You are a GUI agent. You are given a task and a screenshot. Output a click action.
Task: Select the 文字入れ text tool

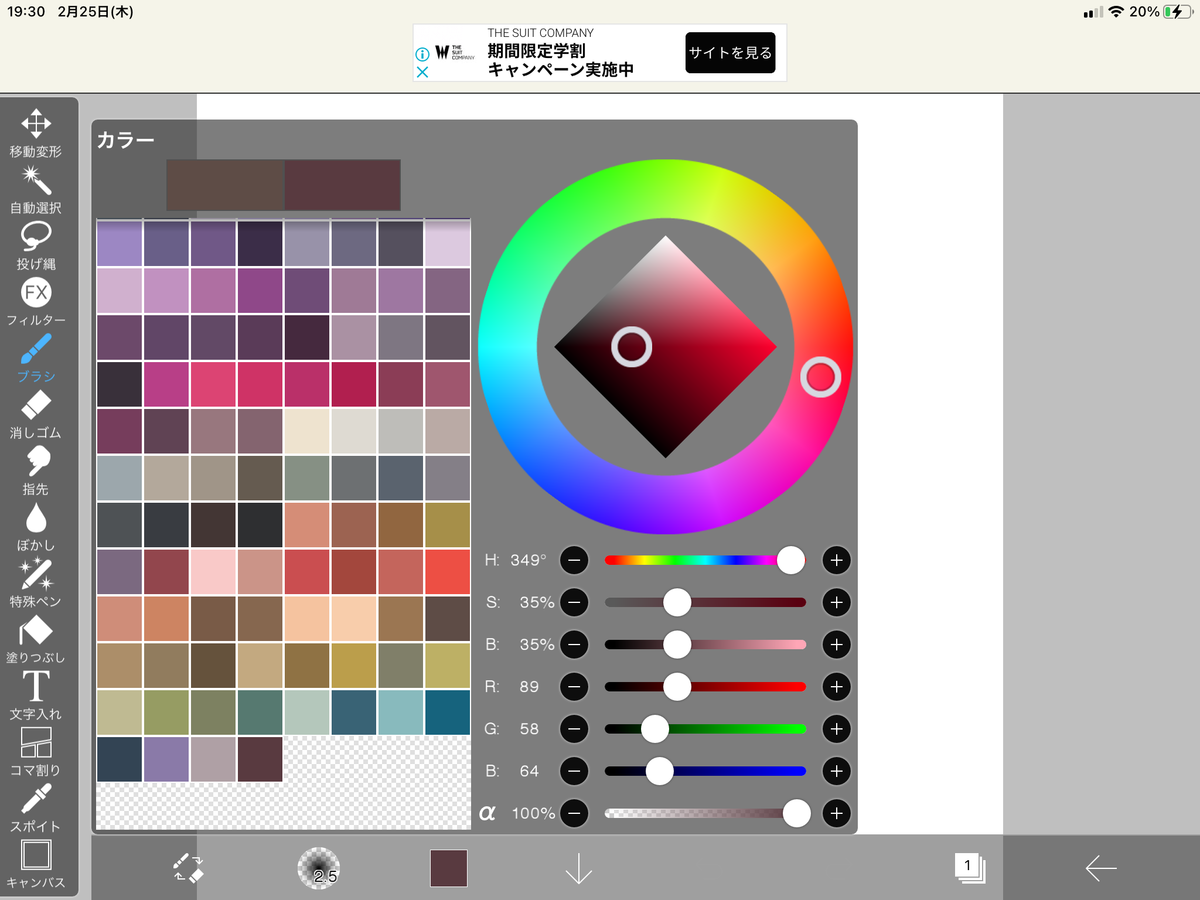[36, 695]
